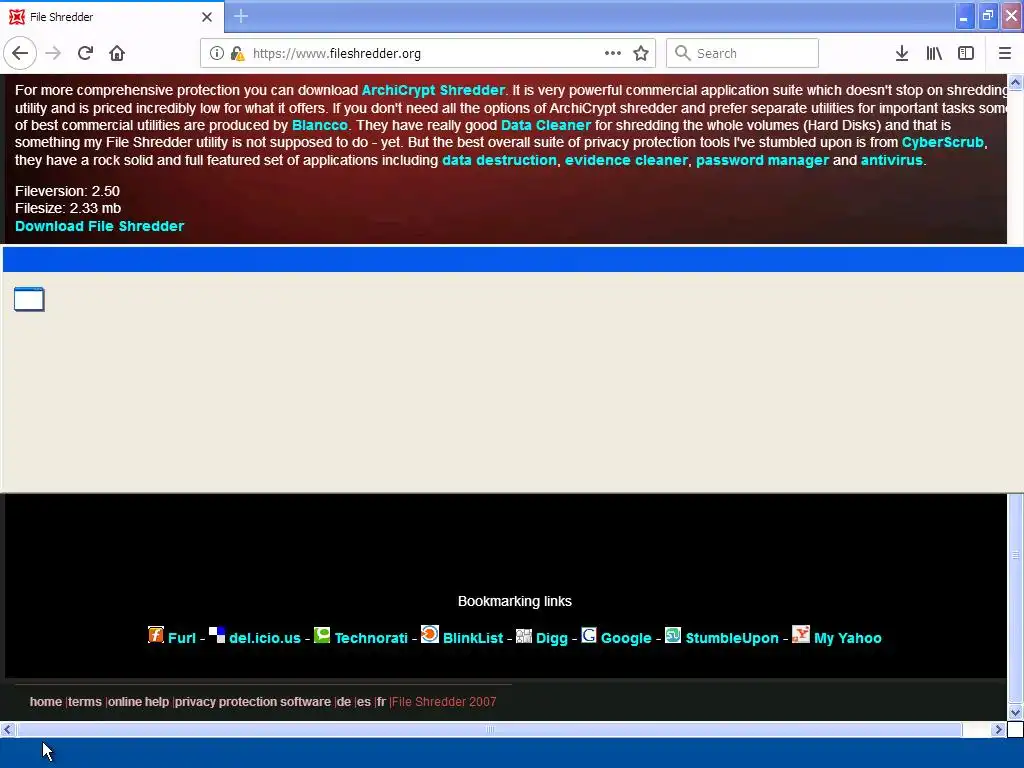This screenshot has height=768, width=1024.
Task: Click the vertical scrollbar up arrow
Action: 1015,82
